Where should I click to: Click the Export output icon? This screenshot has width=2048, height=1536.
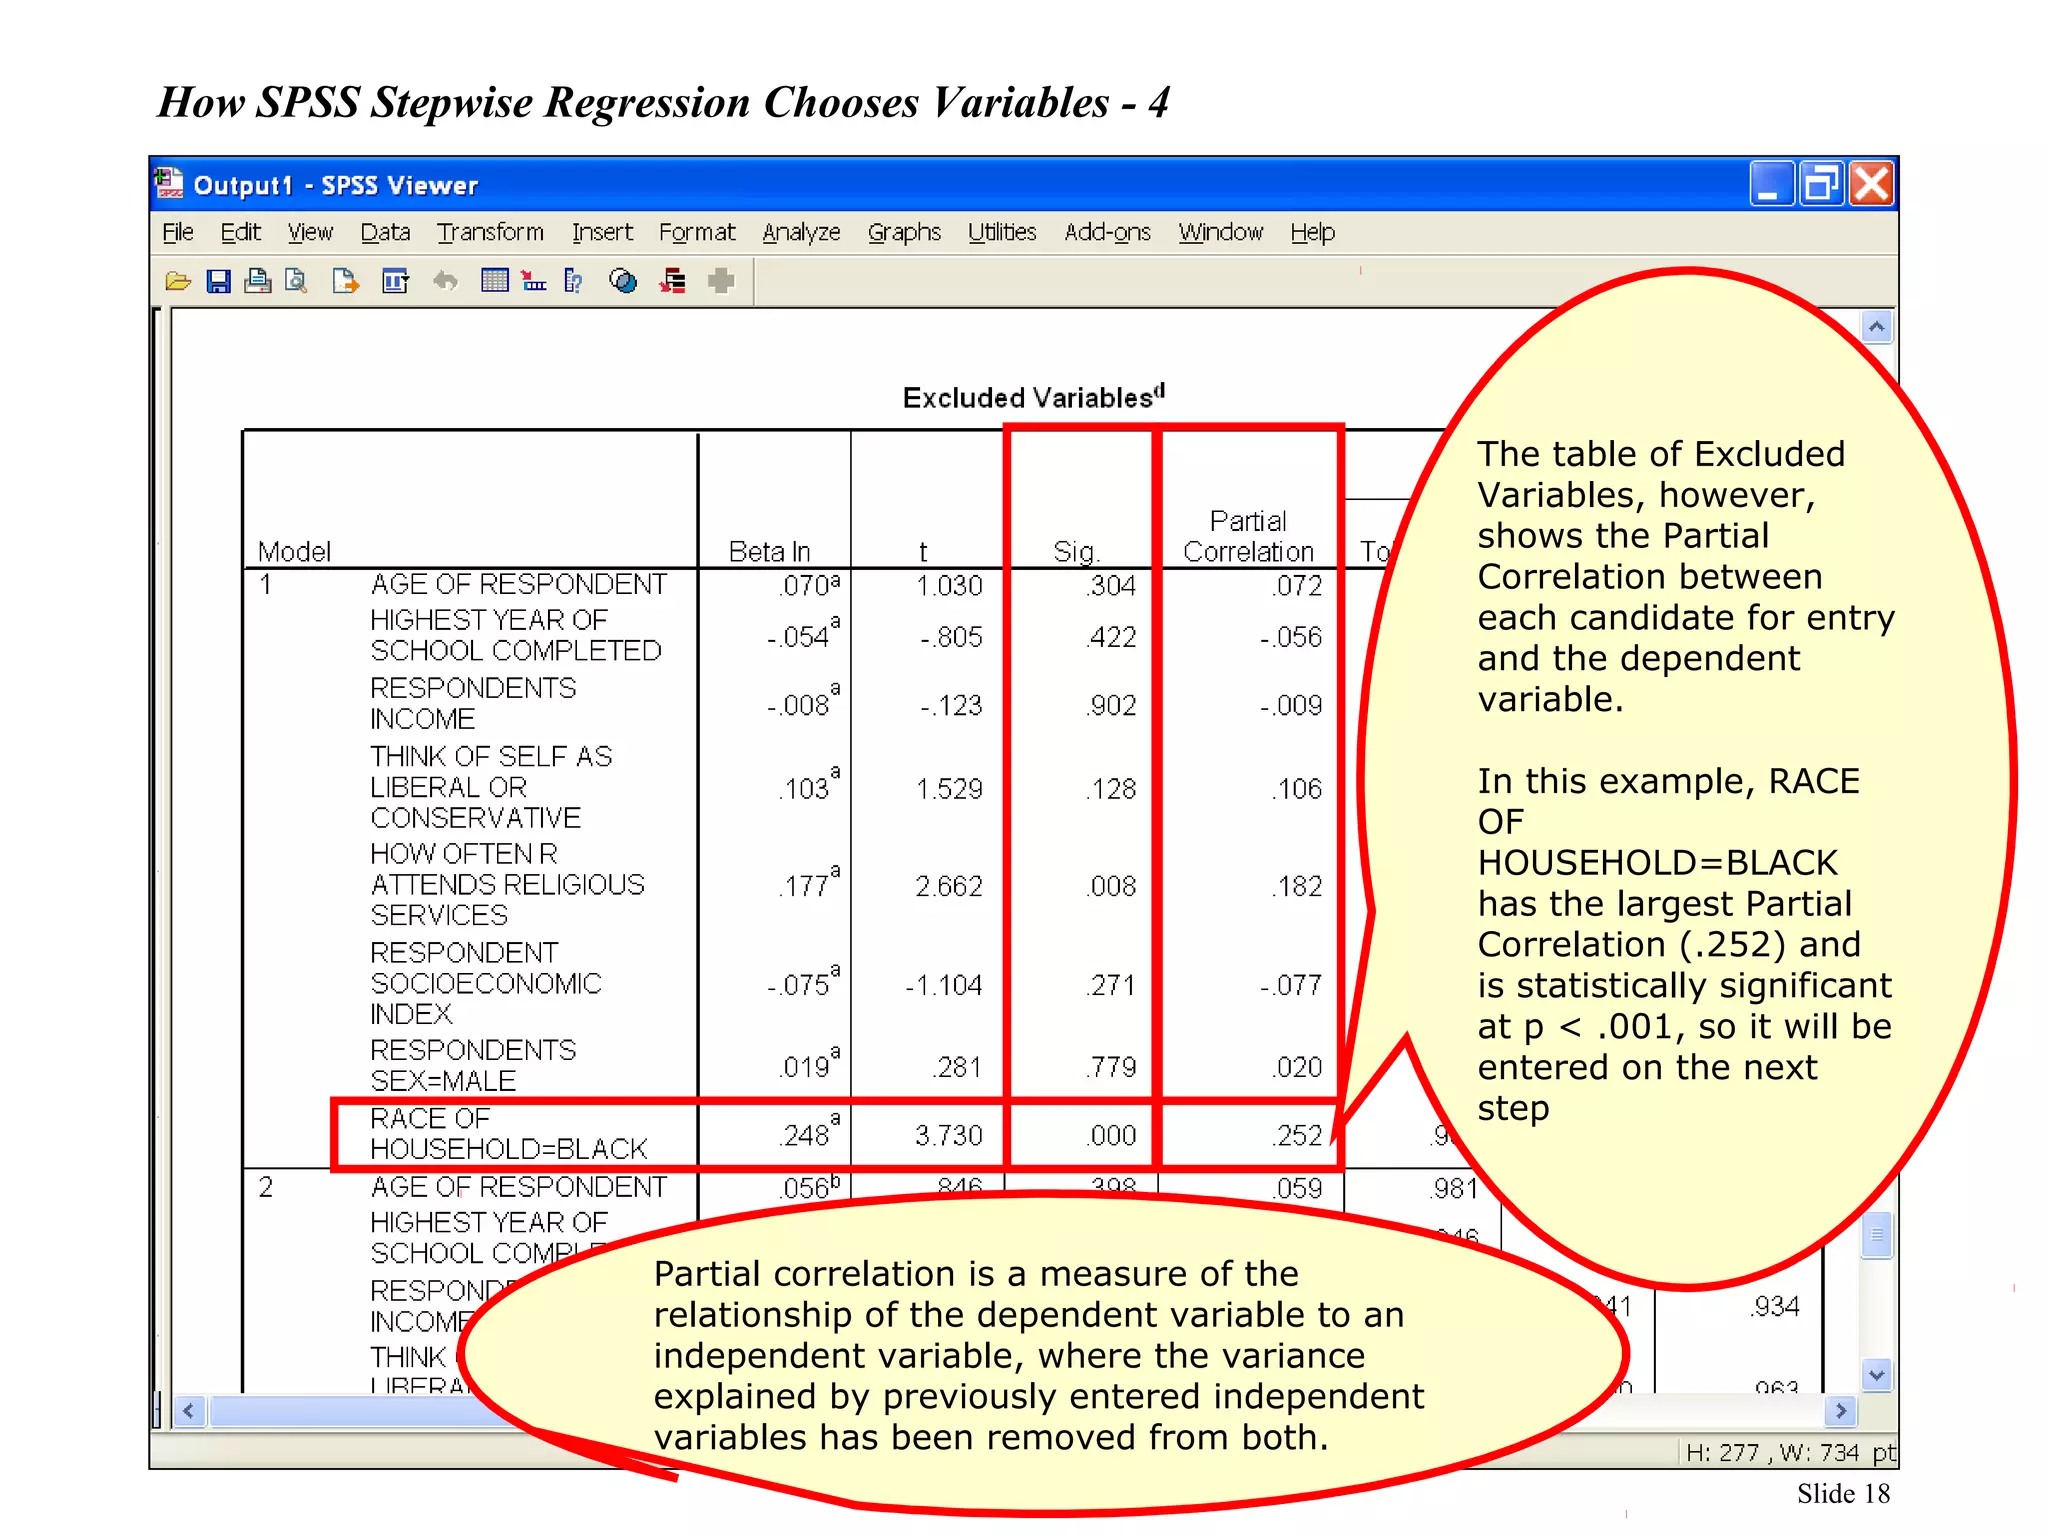point(345,281)
